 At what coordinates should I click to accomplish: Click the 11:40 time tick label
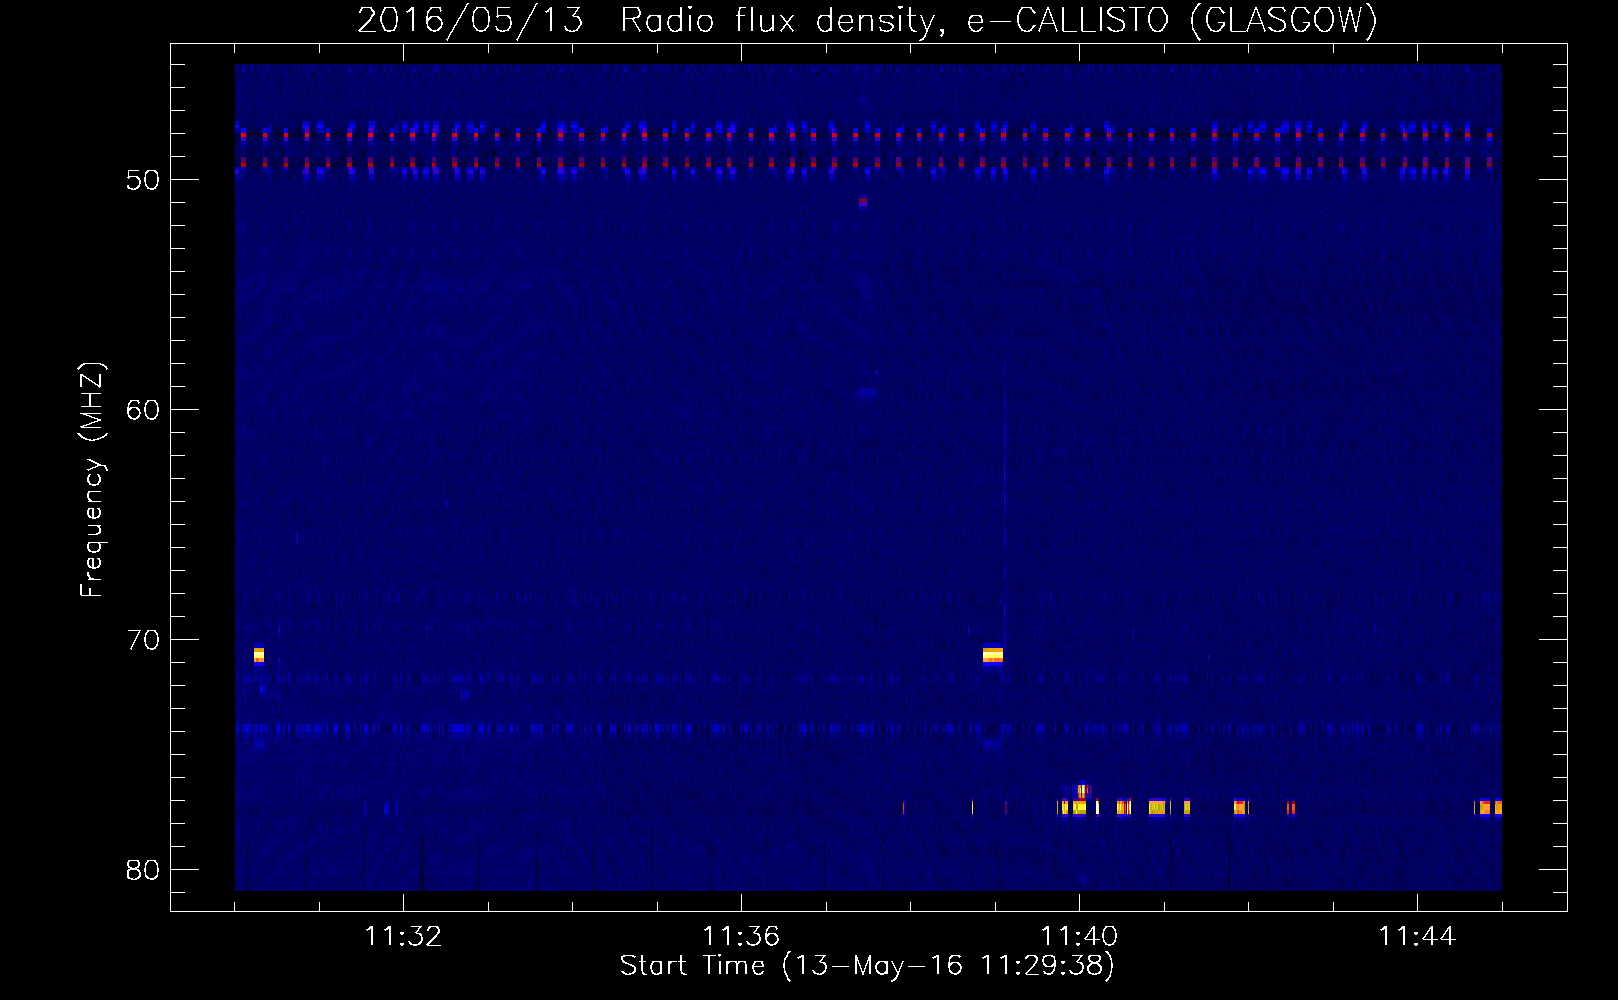[1079, 937]
